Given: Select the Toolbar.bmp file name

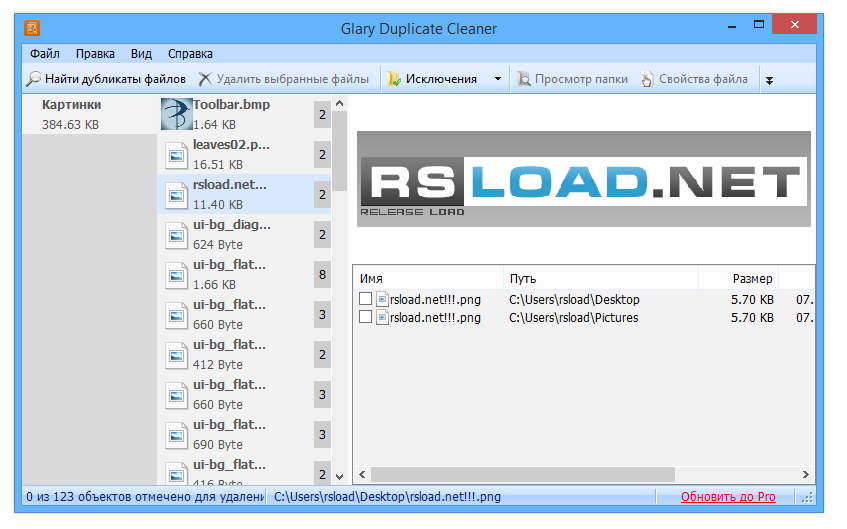Looking at the screenshot, I should (232, 105).
